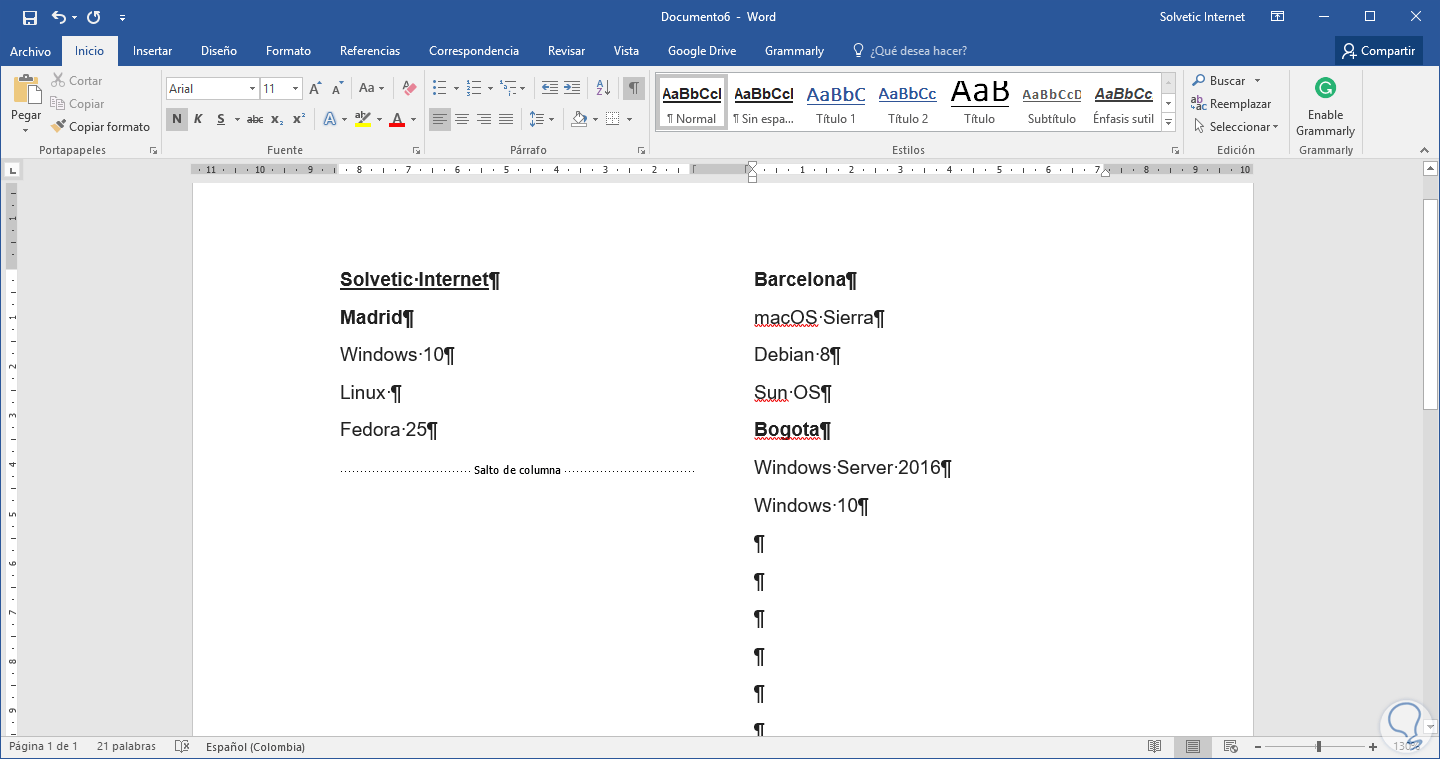Center the paragraph text
Viewport: 1440px width, 759px height.
pyautogui.click(x=462, y=120)
